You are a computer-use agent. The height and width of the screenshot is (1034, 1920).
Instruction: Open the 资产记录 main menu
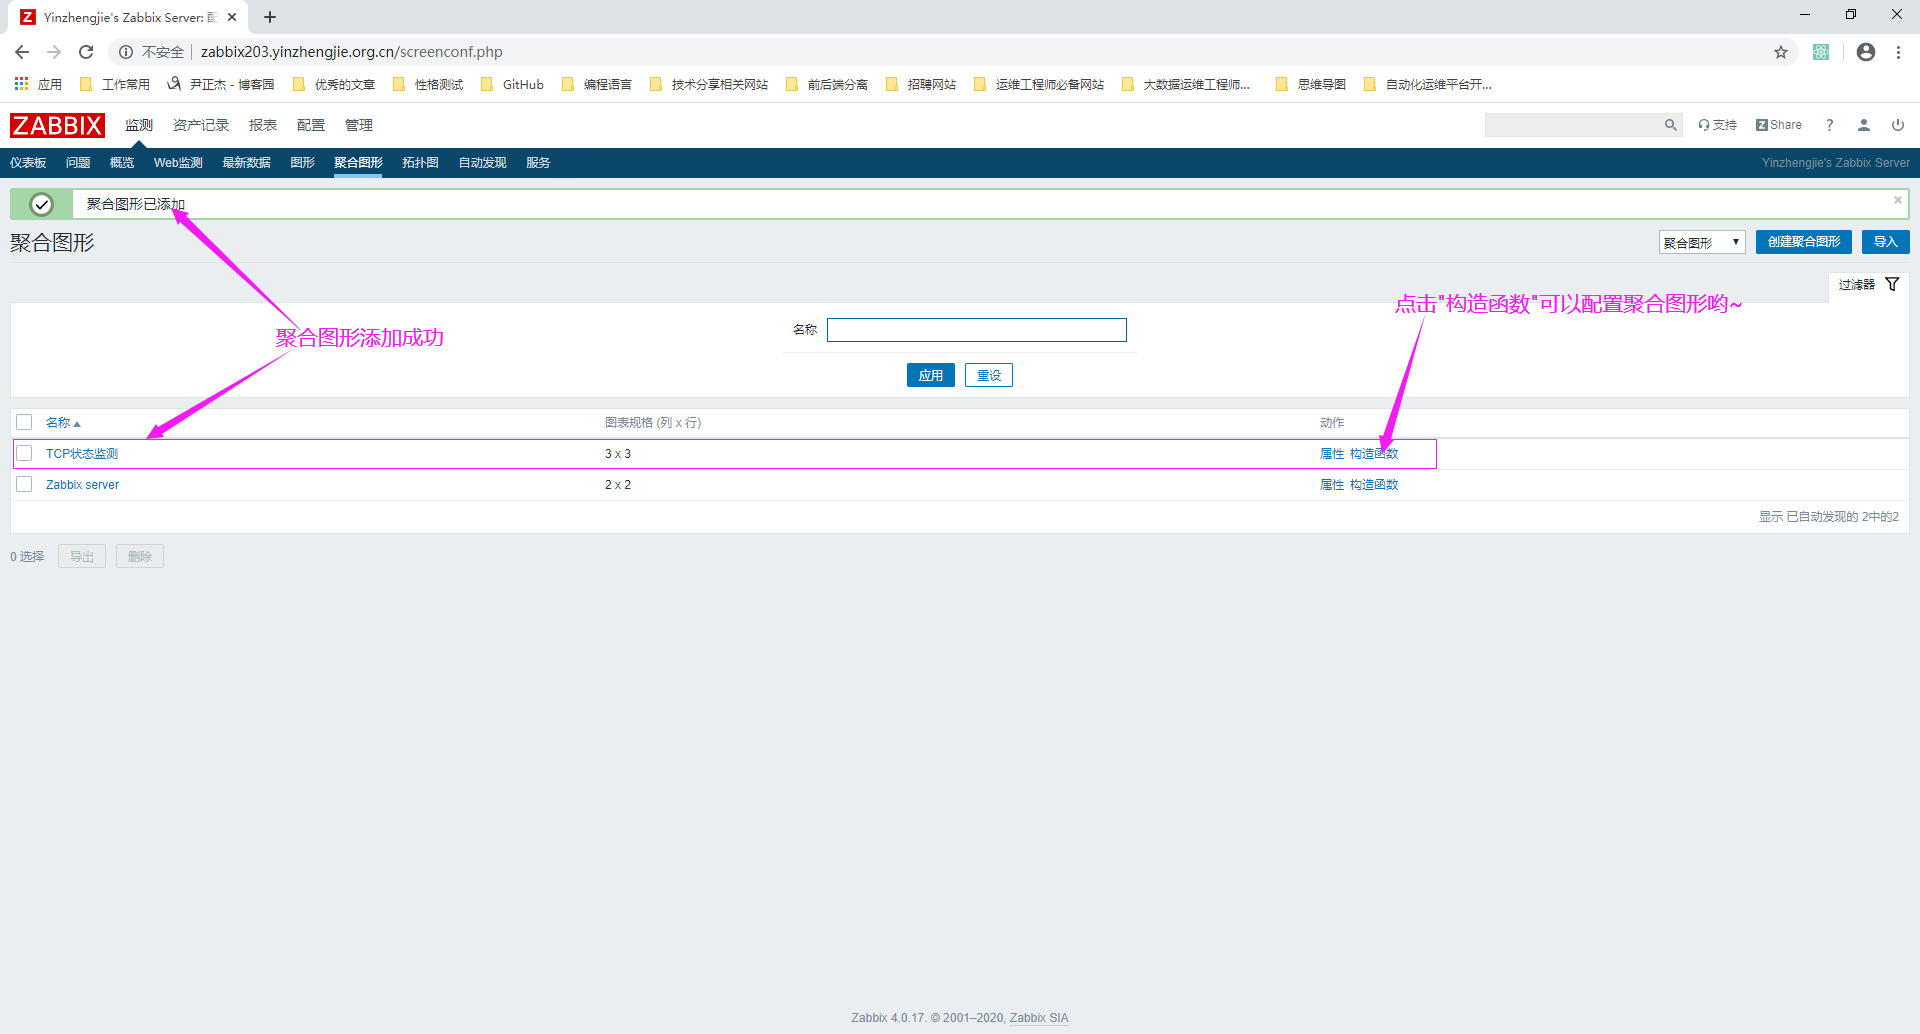[201, 125]
